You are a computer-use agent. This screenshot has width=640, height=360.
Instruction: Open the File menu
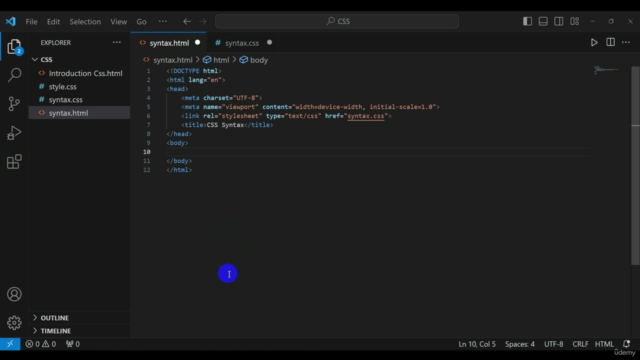pyautogui.click(x=31, y=22)
